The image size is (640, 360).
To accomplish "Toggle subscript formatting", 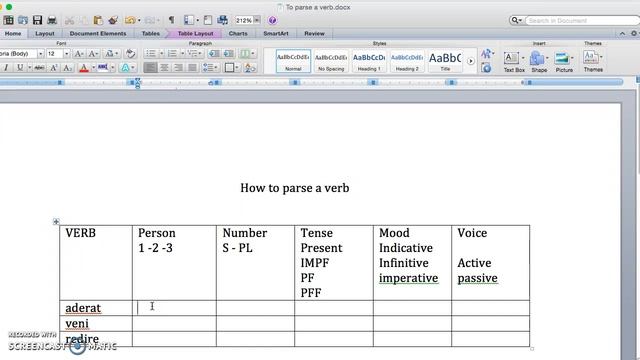I will pos(67,67).
